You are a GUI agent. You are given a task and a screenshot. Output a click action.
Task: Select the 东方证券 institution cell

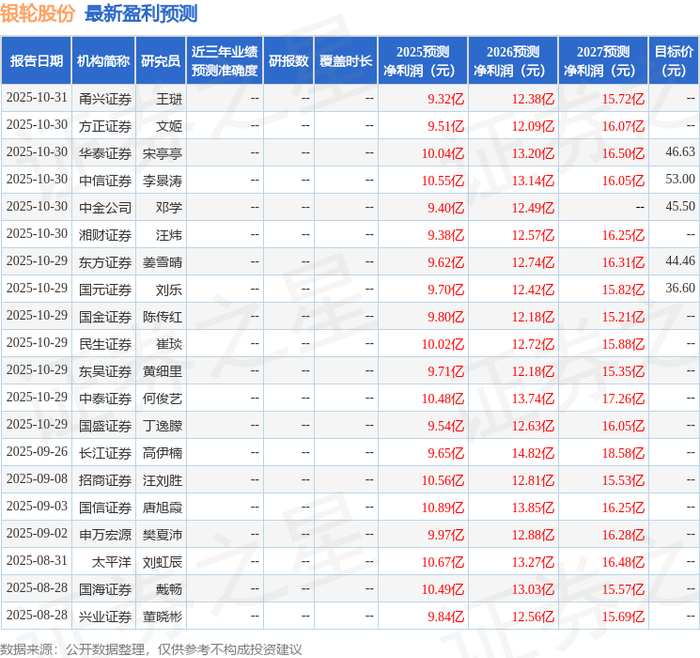coord(105,262)
